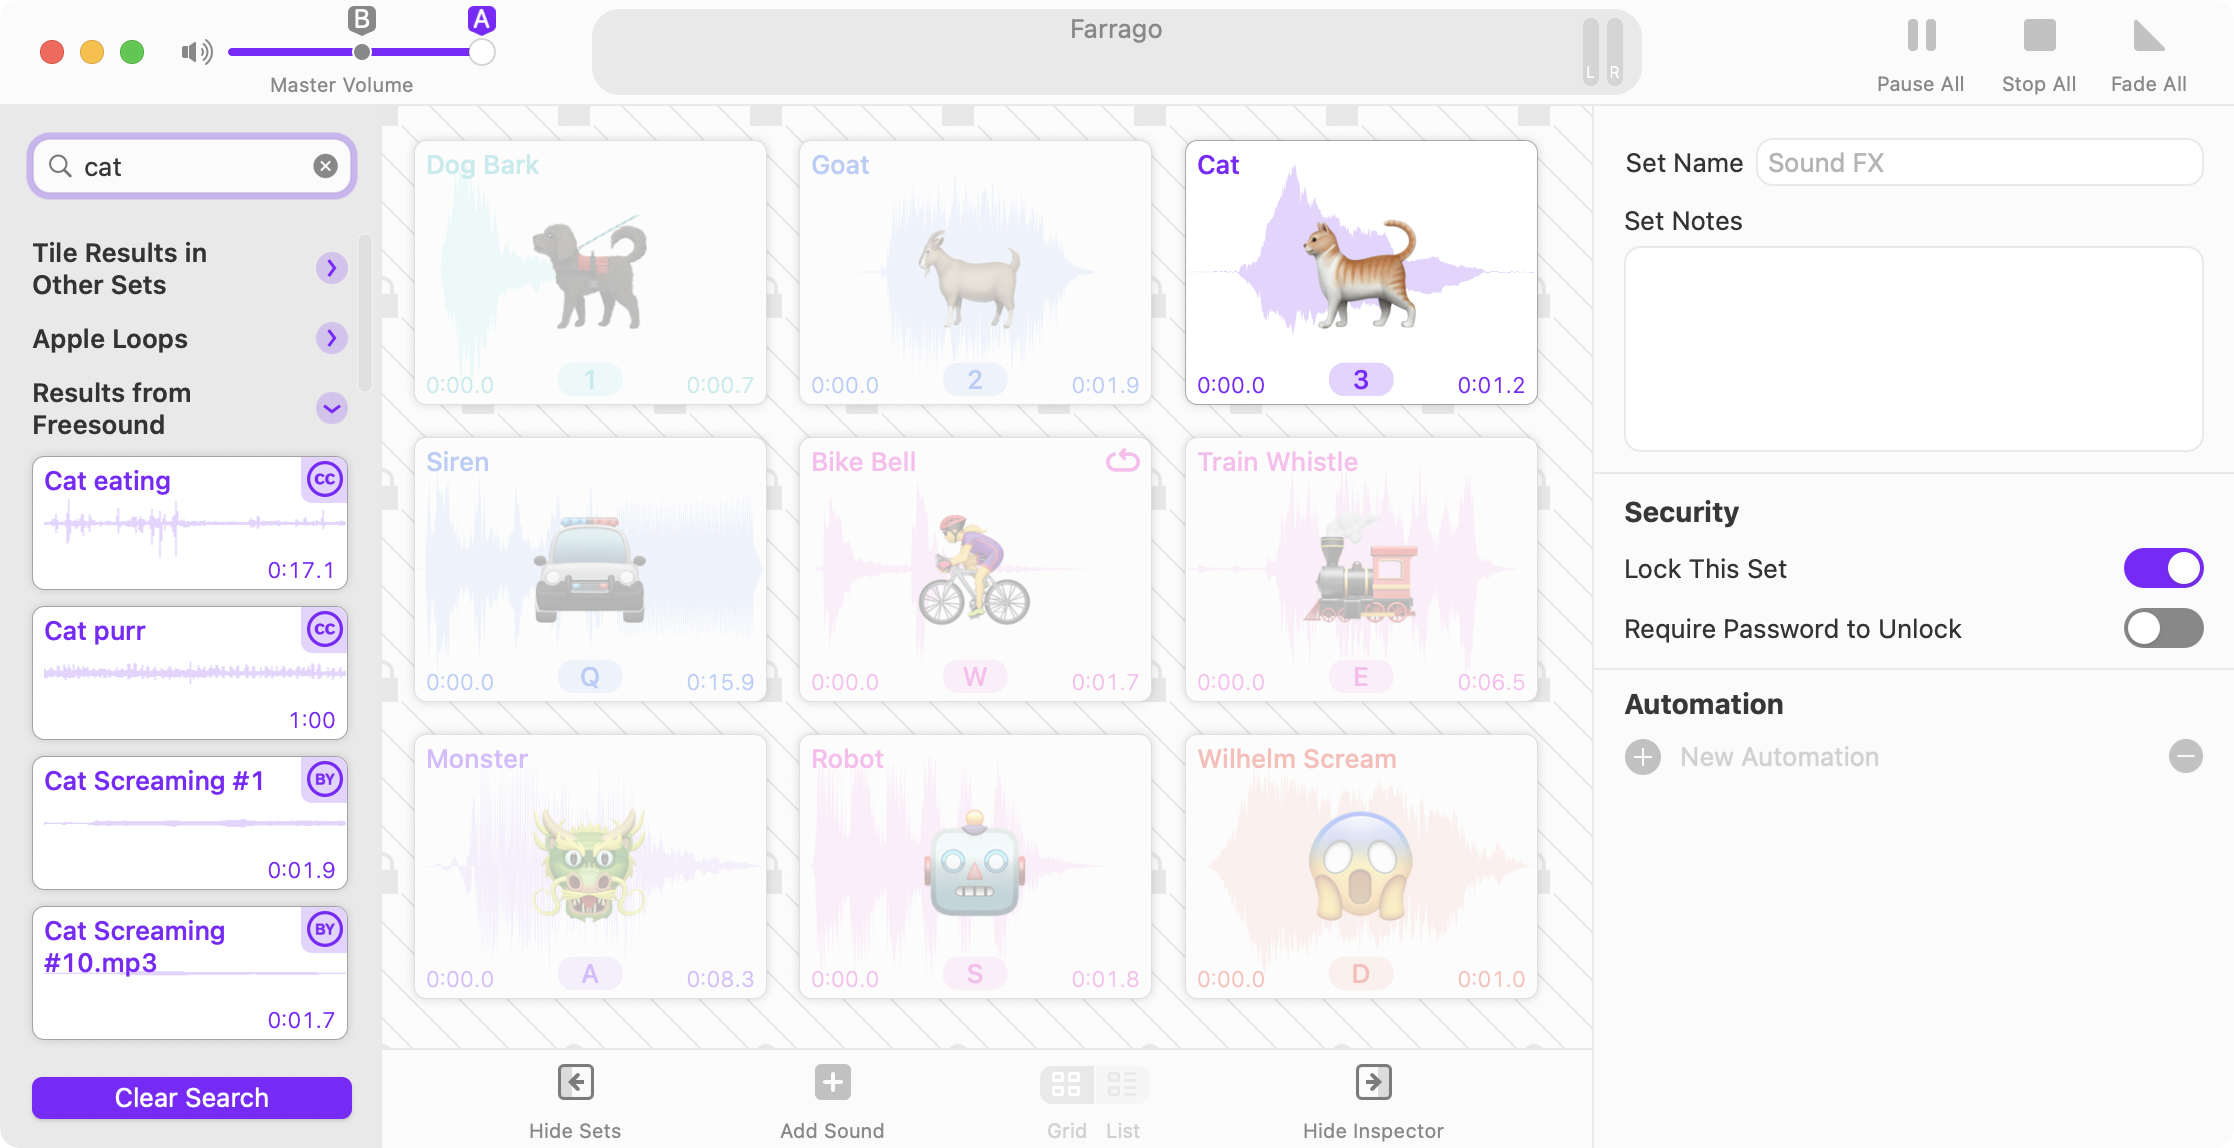Click the loop icon on Bike Bell tile
This screenshot has width=2234, height=1148.
(1122, 461)
